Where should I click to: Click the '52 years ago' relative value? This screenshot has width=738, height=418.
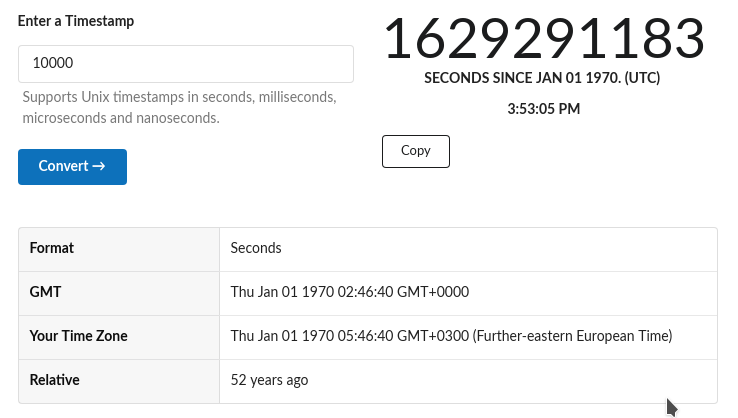[x=269, y=380]
